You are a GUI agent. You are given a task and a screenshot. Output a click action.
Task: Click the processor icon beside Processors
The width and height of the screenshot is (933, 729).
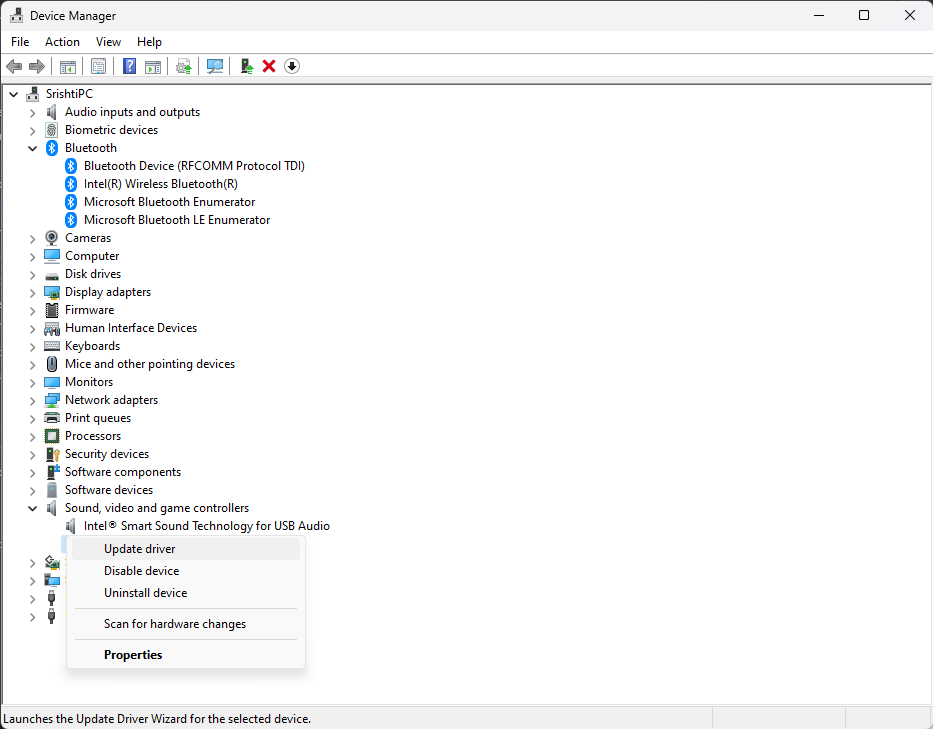52,436
